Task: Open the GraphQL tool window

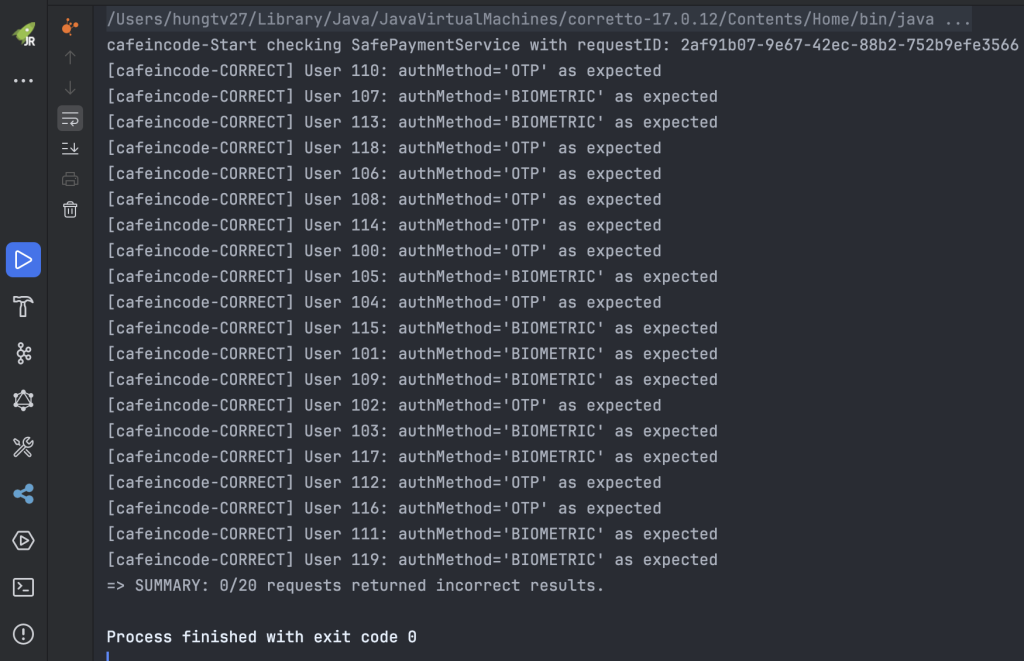Action: 24,400
